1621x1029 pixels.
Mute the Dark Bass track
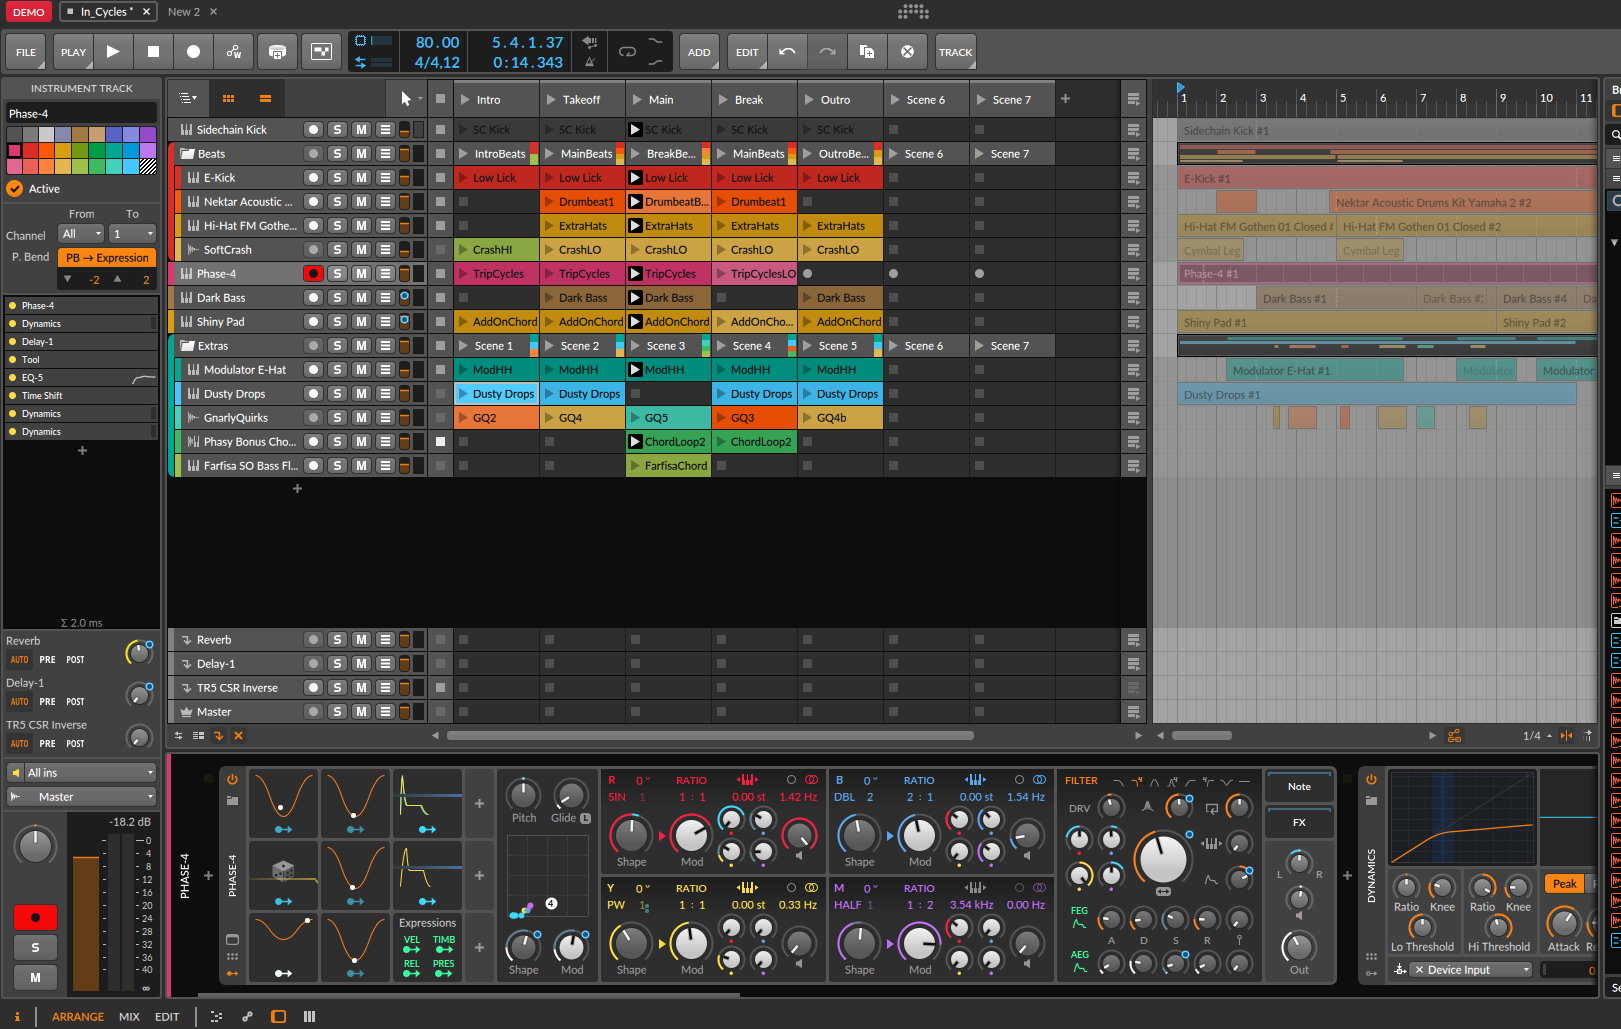click(x=362, y=298)
